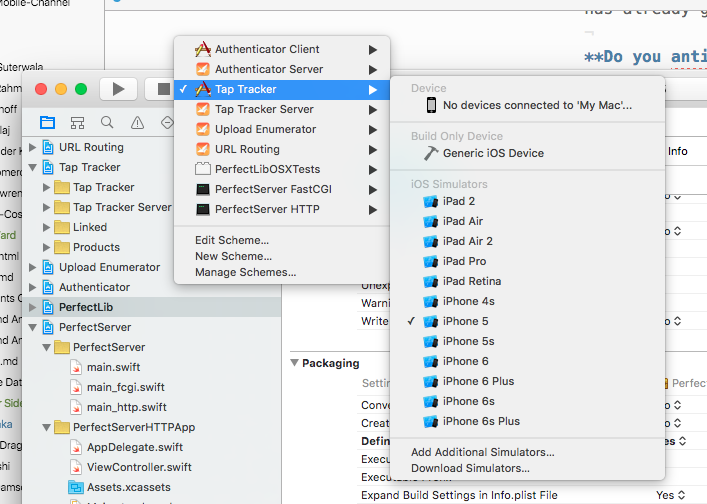The image size is (707, 504).
Task: Choose Edit Scheme… from menu
Action: [232, 240]
